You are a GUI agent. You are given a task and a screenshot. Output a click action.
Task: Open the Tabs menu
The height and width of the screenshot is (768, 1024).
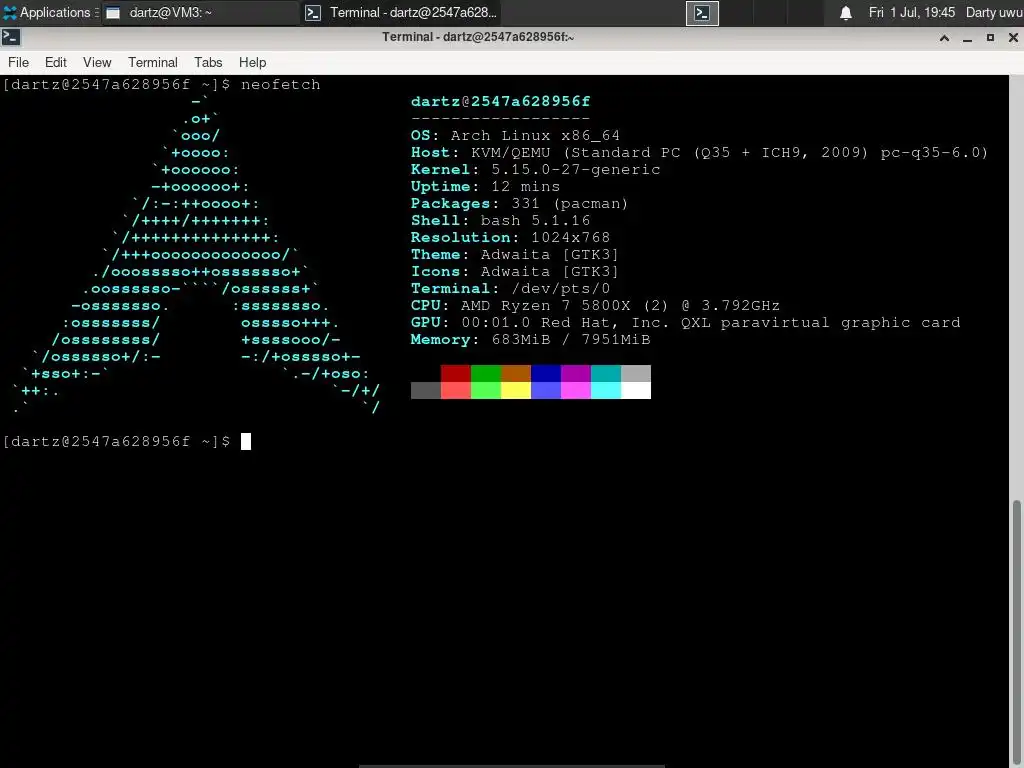click(x=208, y=62)
